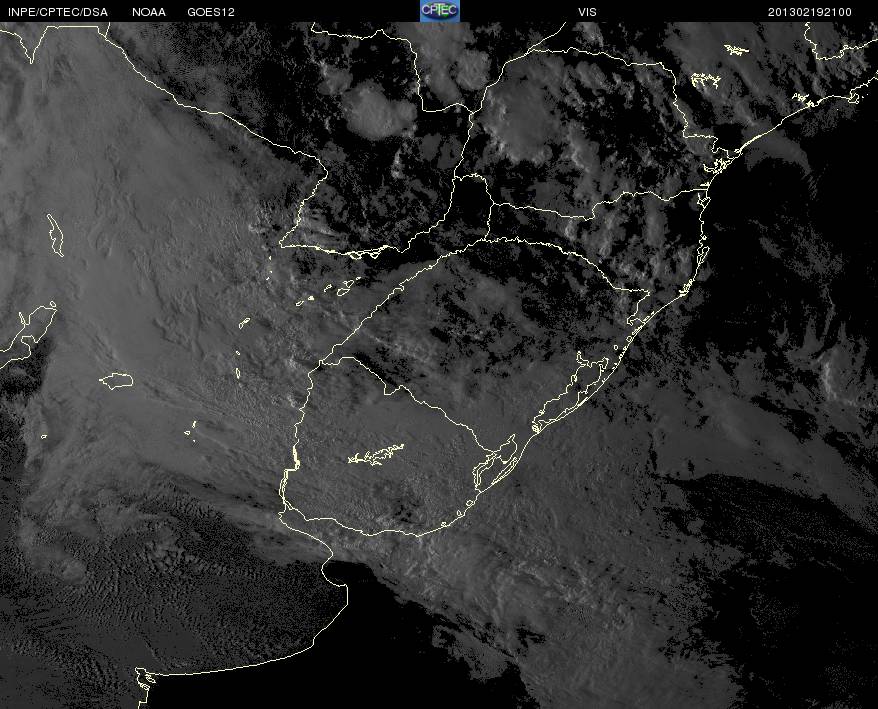The width and height of the screenshot is (878, 709).
Task: Click the INPE/CPTEC/DSA header text
Action: click(x=58, y=12)
